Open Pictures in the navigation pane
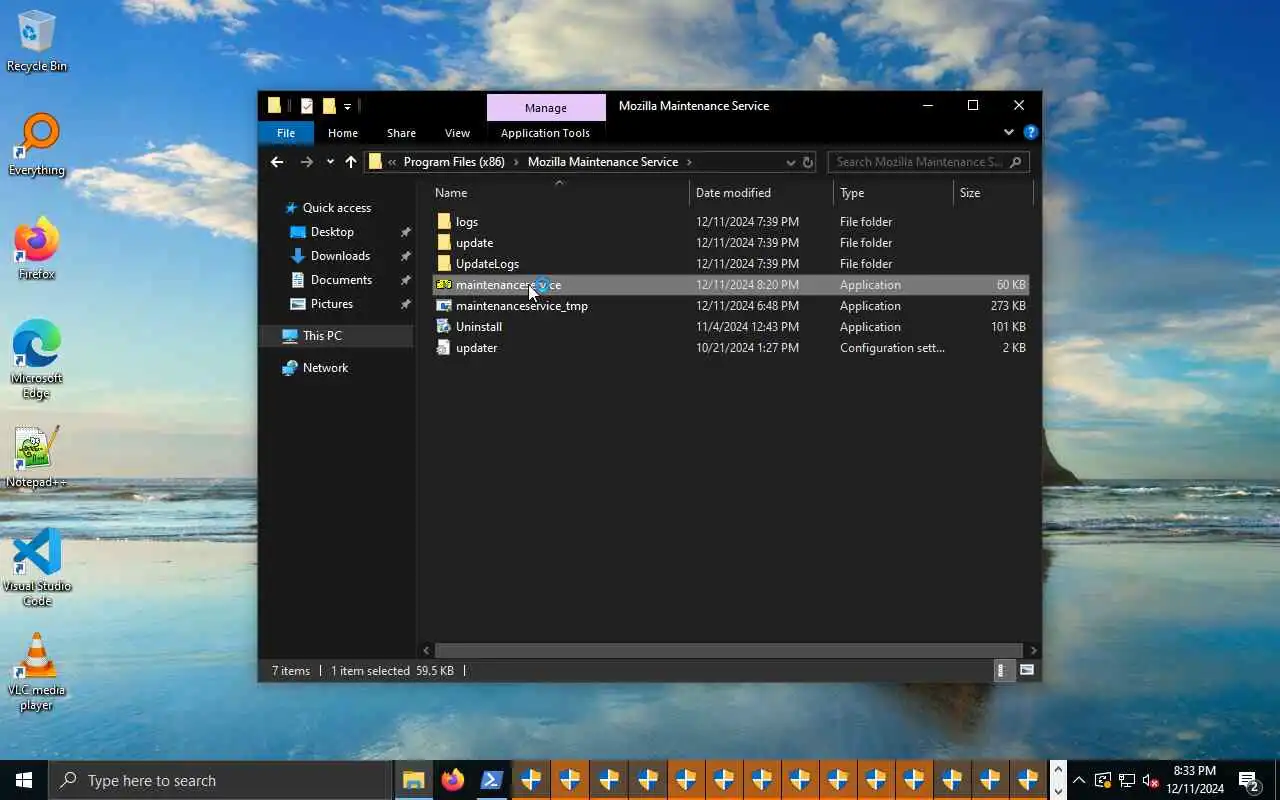1280x800 pixels. pyautogui.click(x=331, y=304)
